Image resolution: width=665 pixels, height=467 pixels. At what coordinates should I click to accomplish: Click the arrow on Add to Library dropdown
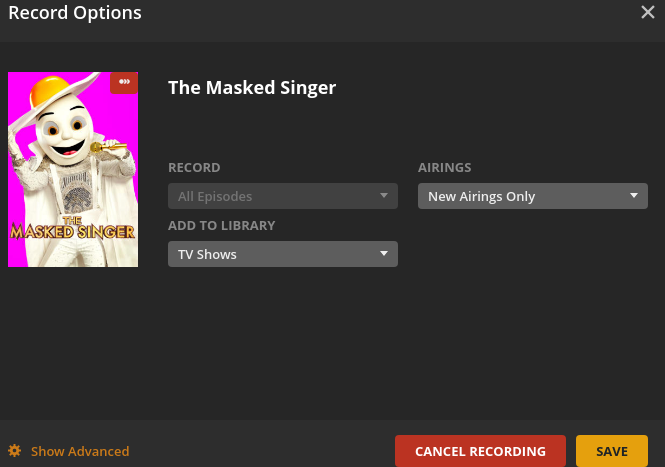[383, 254]
